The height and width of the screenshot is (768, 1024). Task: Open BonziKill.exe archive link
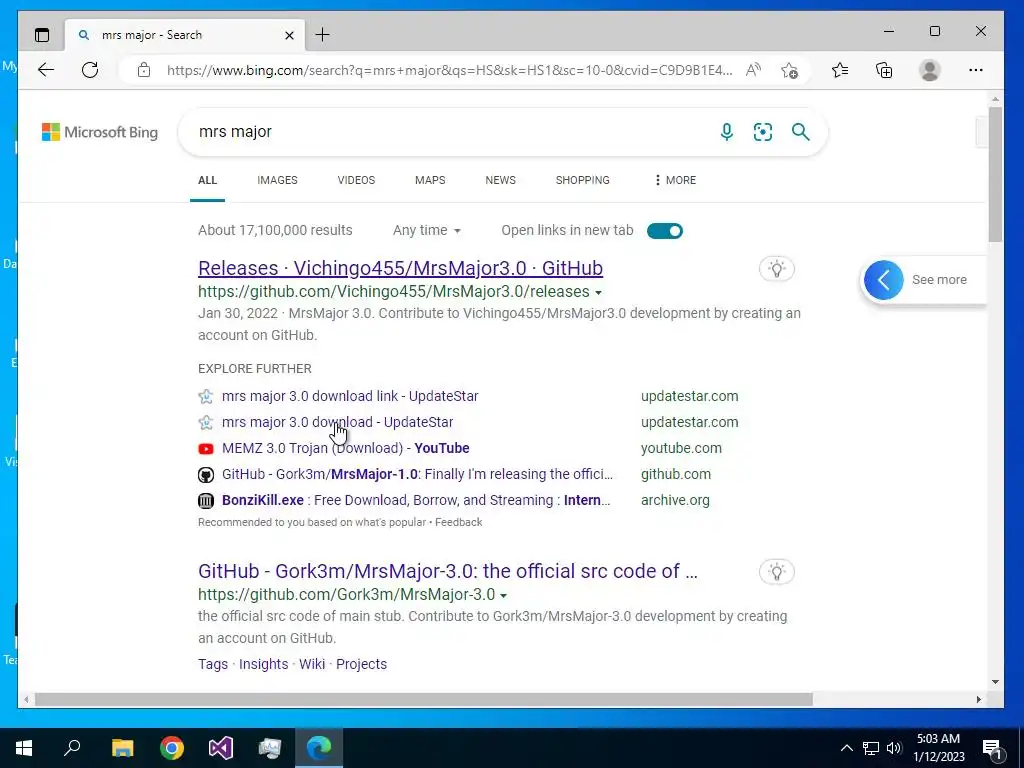tap(416, 500)
